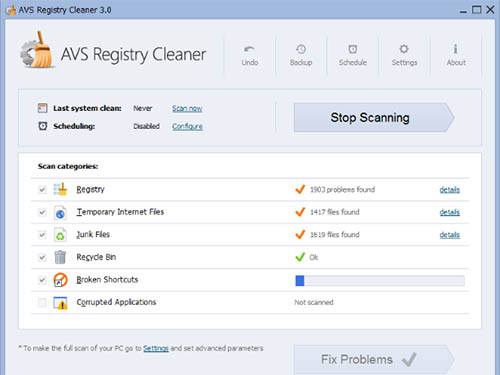Open the Configure scheduling link

point(187,126)
